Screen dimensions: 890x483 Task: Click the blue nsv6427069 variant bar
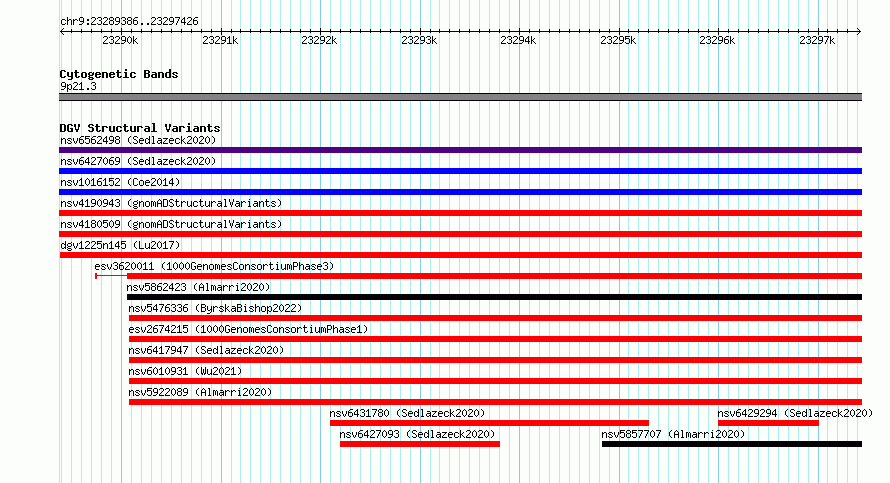[x=460, y=171]
